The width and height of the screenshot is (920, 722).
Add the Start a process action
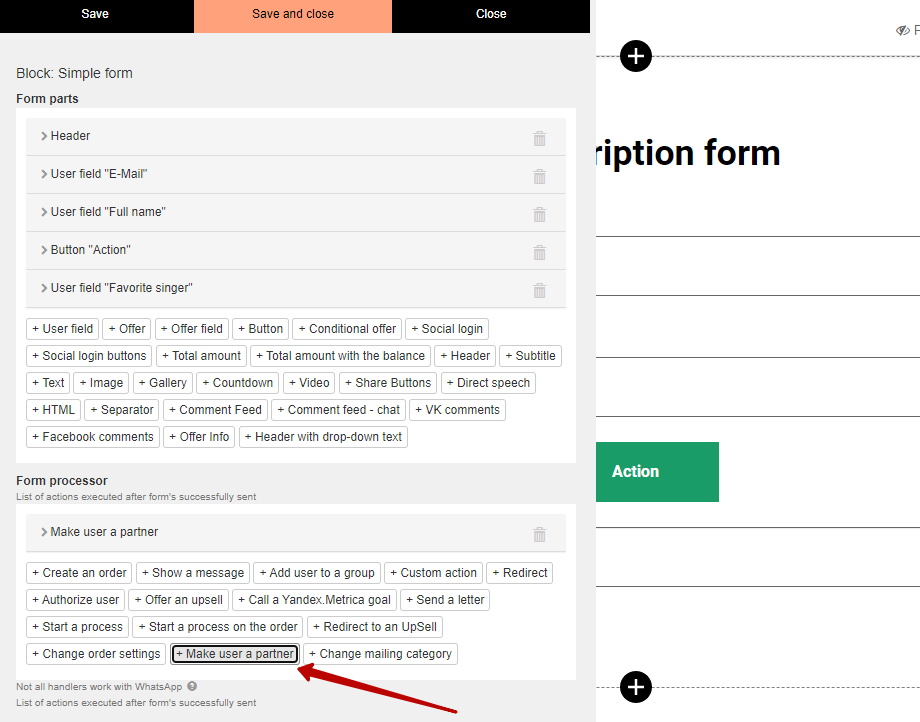[77, 627]
